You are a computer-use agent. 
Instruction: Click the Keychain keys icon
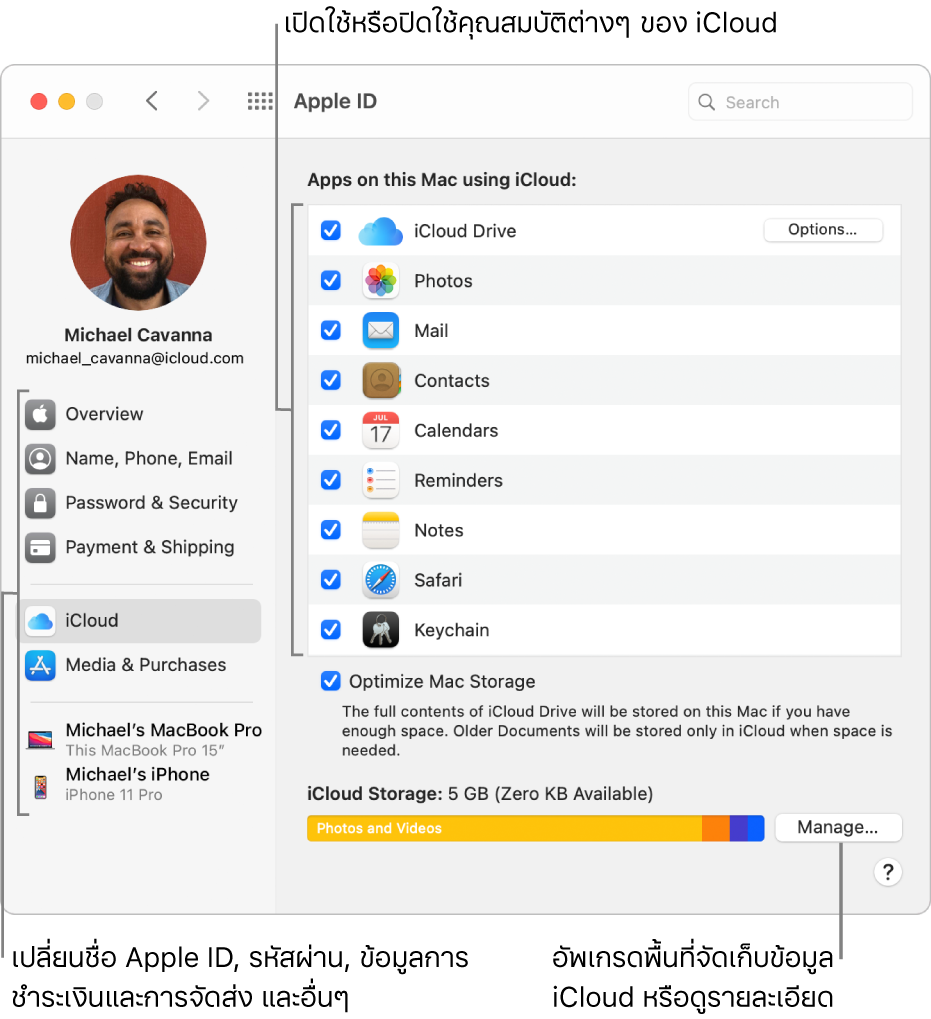[x=381, y=630]
